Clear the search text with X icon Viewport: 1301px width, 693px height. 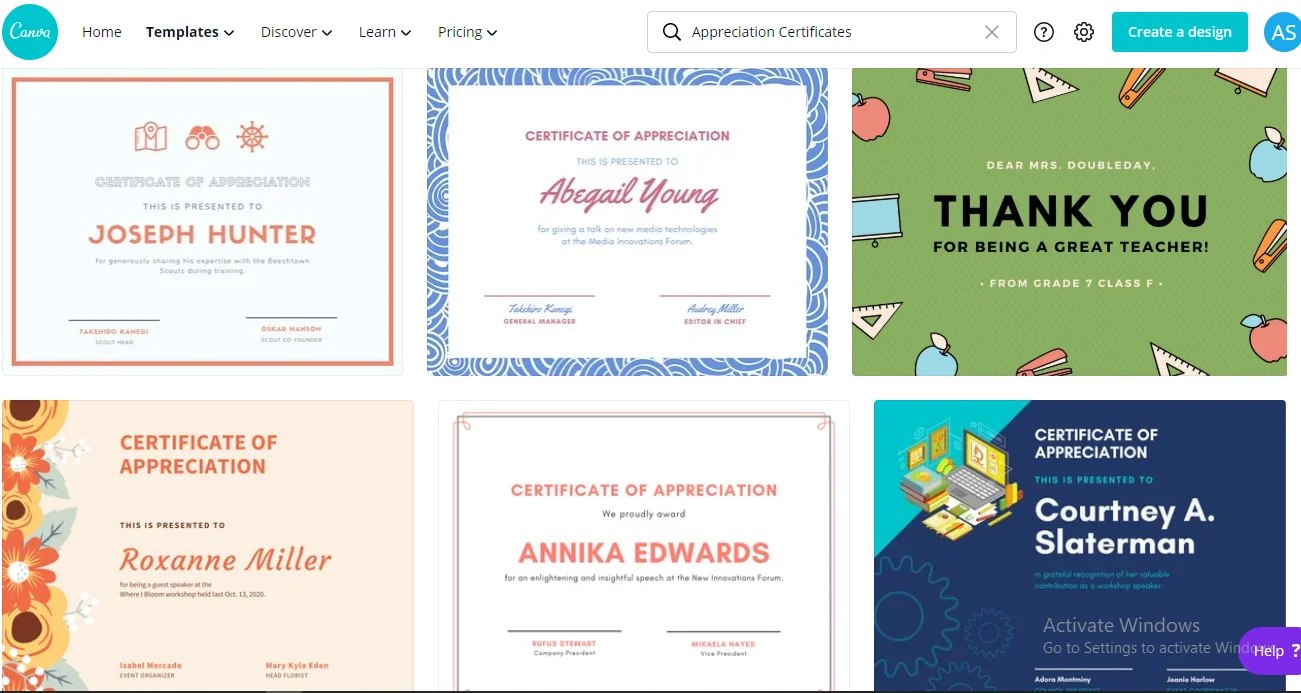(991, 32)
